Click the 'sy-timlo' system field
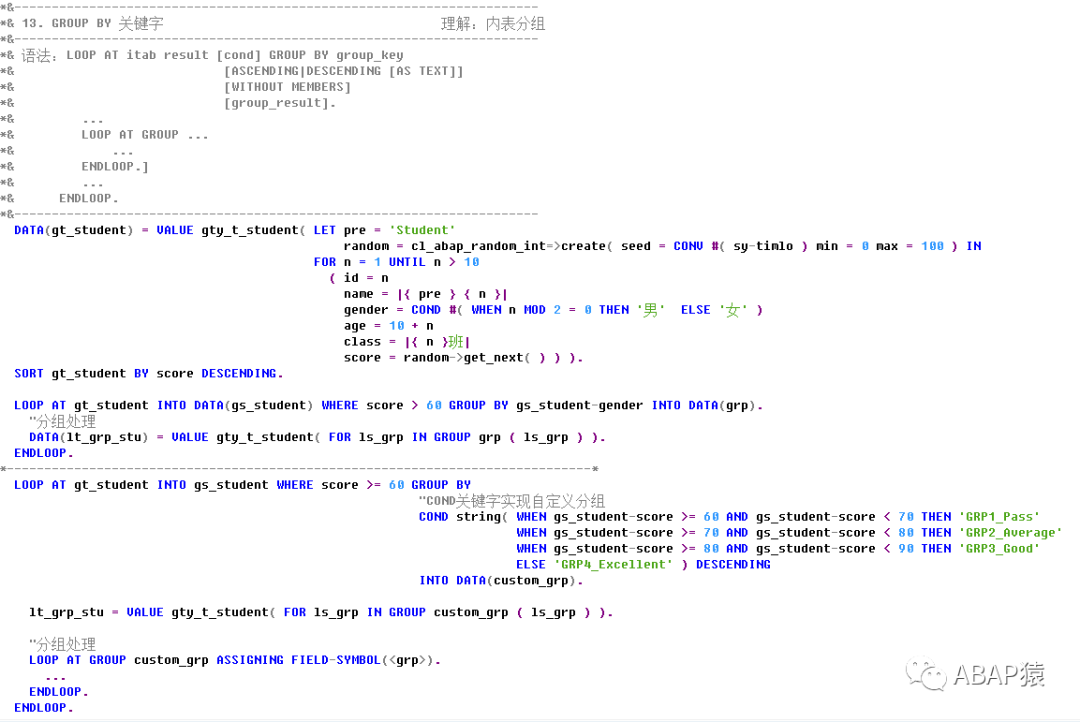Viewport: 1080px width, 722px height. click(x=763, y=246)
